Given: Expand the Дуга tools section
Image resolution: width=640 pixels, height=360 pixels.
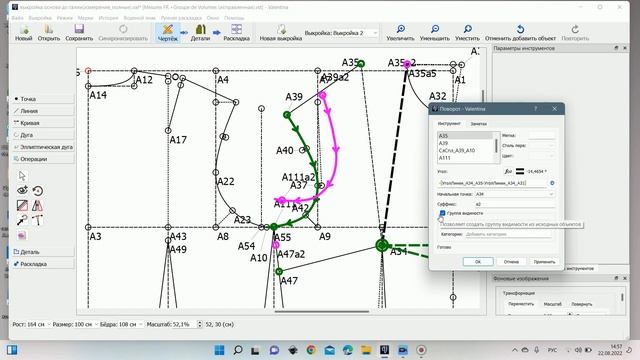Looking at the screenshot, I should (x=43, y=135).
